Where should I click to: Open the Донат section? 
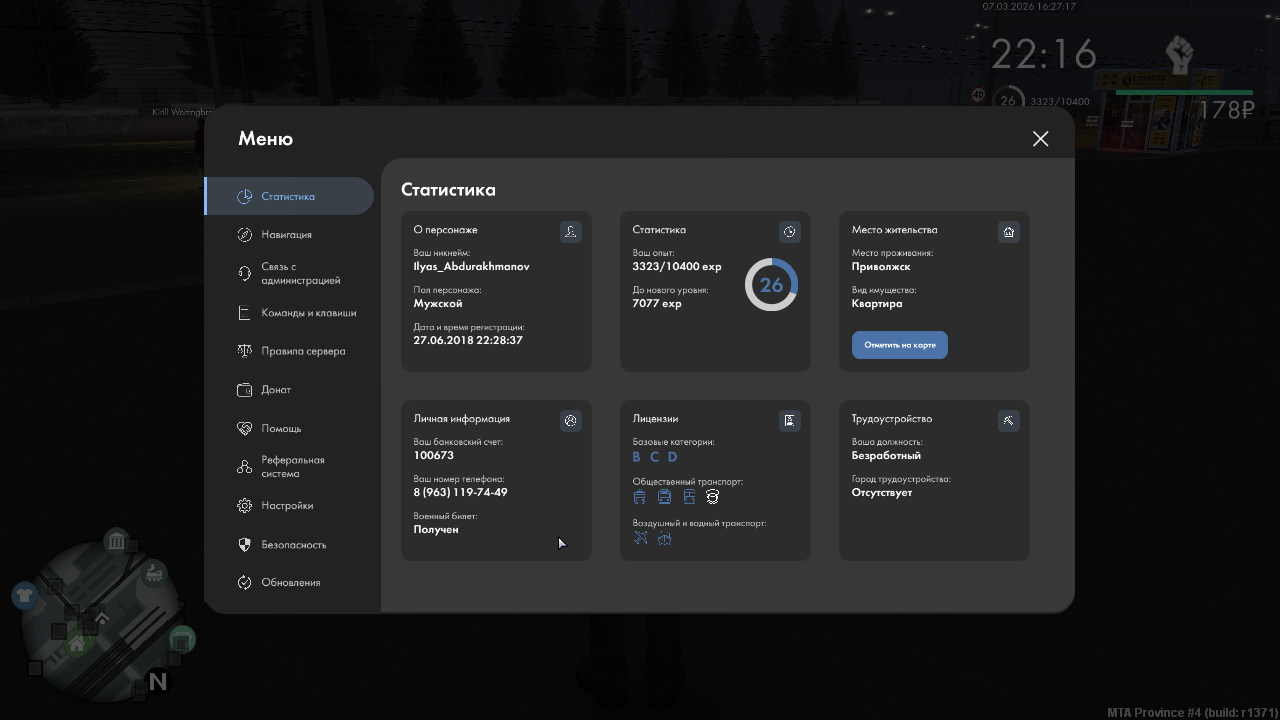coord(276,390)
